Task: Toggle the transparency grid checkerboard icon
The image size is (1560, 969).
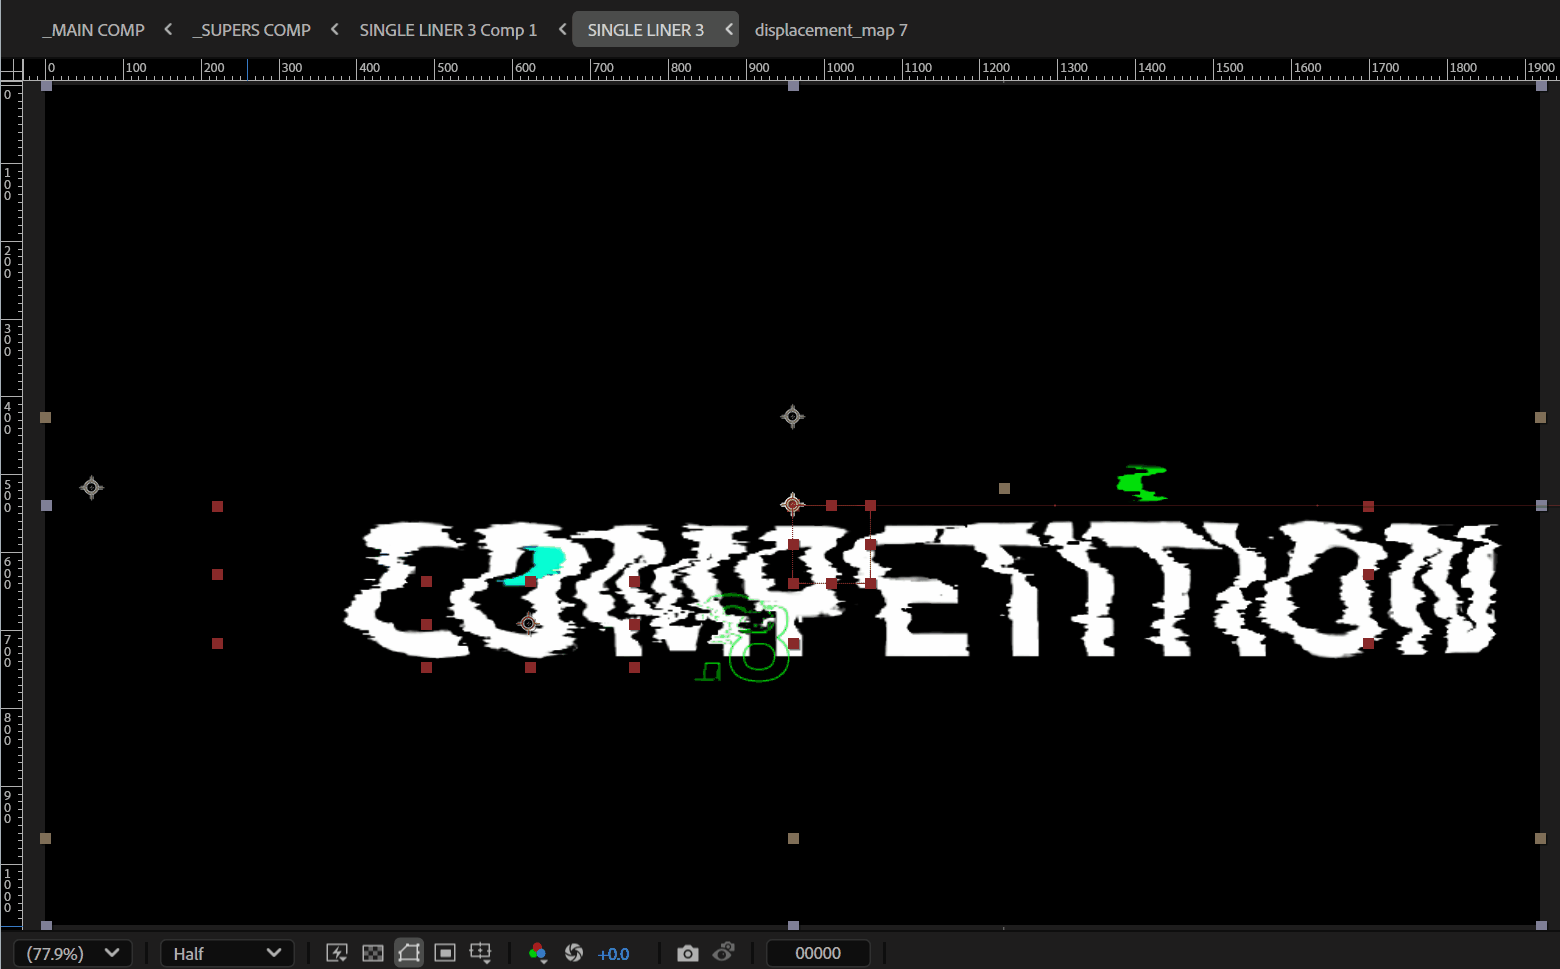Action: coord(373,953)
